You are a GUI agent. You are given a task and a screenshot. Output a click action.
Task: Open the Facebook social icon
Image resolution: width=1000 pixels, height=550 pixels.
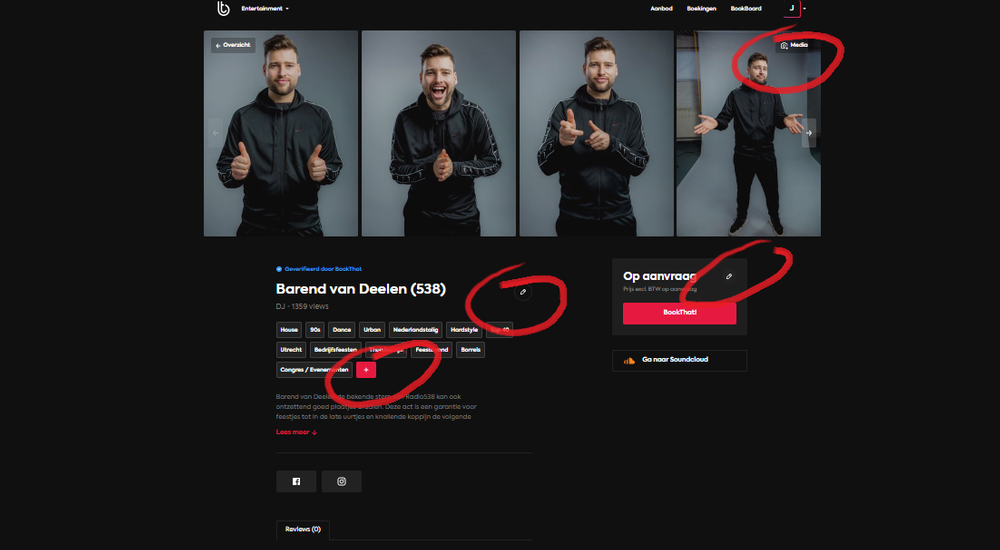pyautogui.click(x=296, y=482)
